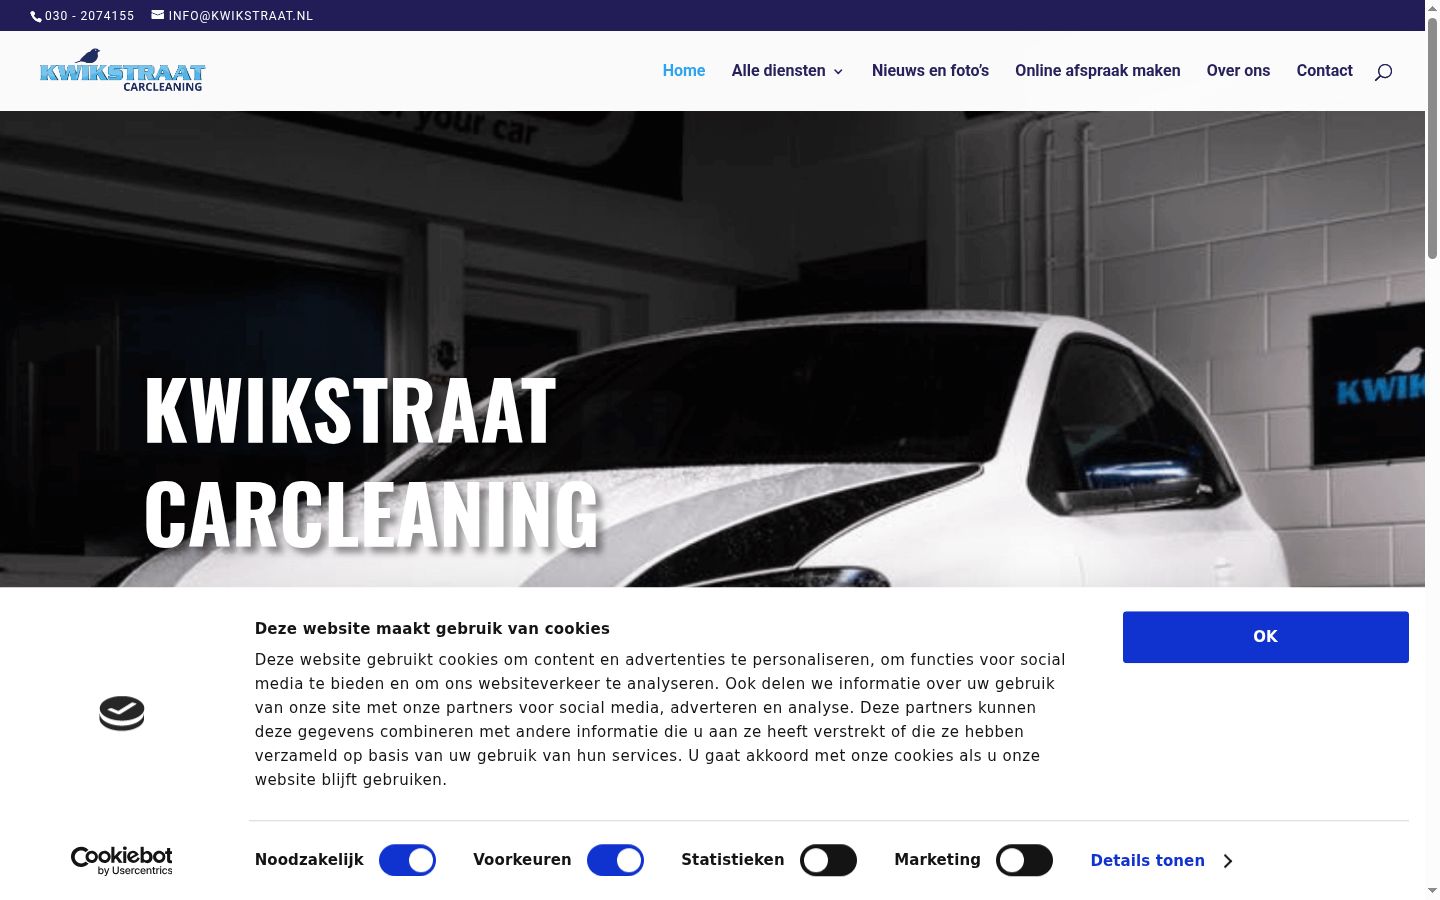Click the envelope email icon
Screen dimensions: 1440x900
[x=158, y=15]
